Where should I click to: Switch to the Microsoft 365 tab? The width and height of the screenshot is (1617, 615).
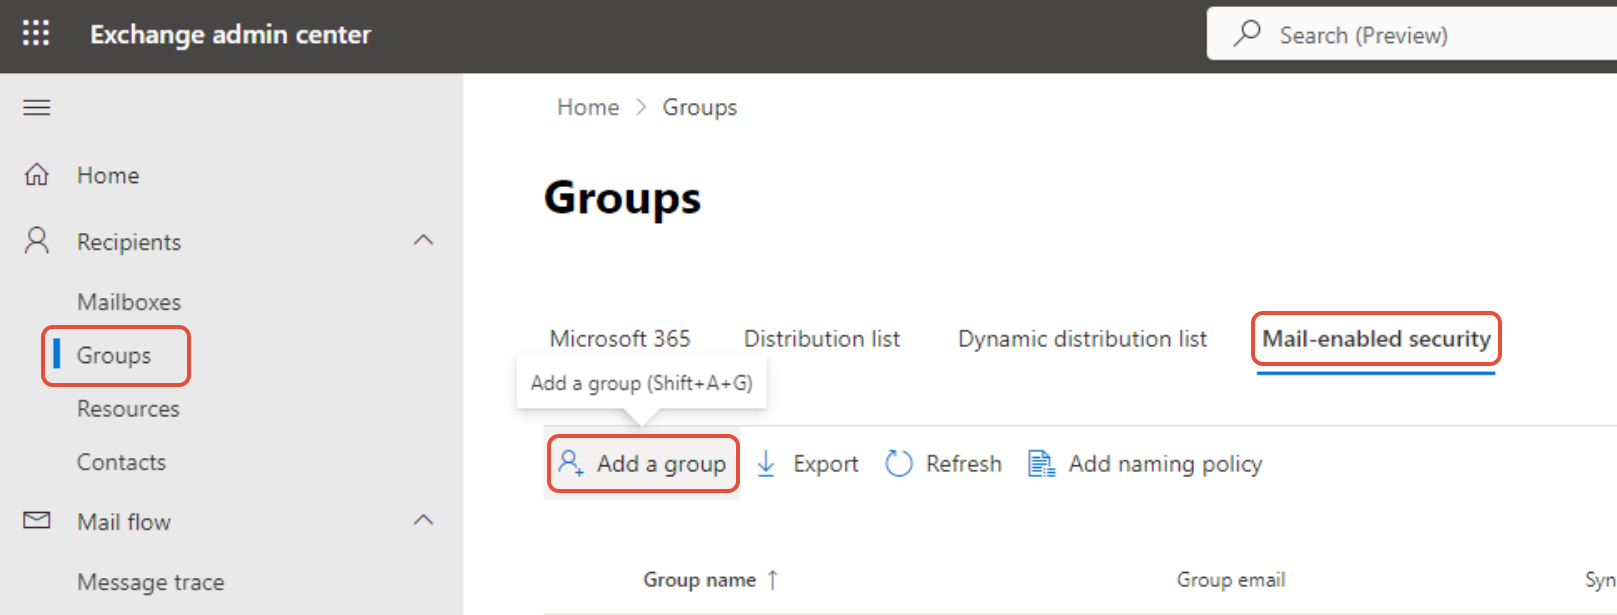pos(620,339)
